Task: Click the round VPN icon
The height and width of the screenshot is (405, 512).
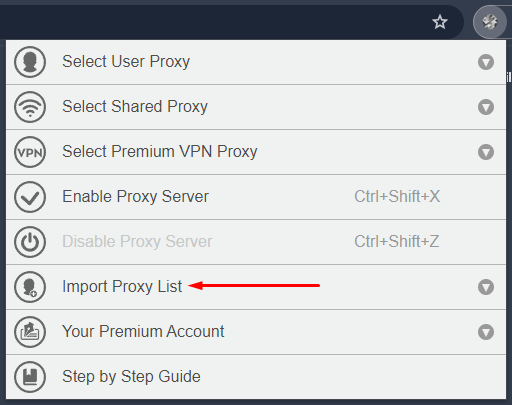Action: coord(30,152)
